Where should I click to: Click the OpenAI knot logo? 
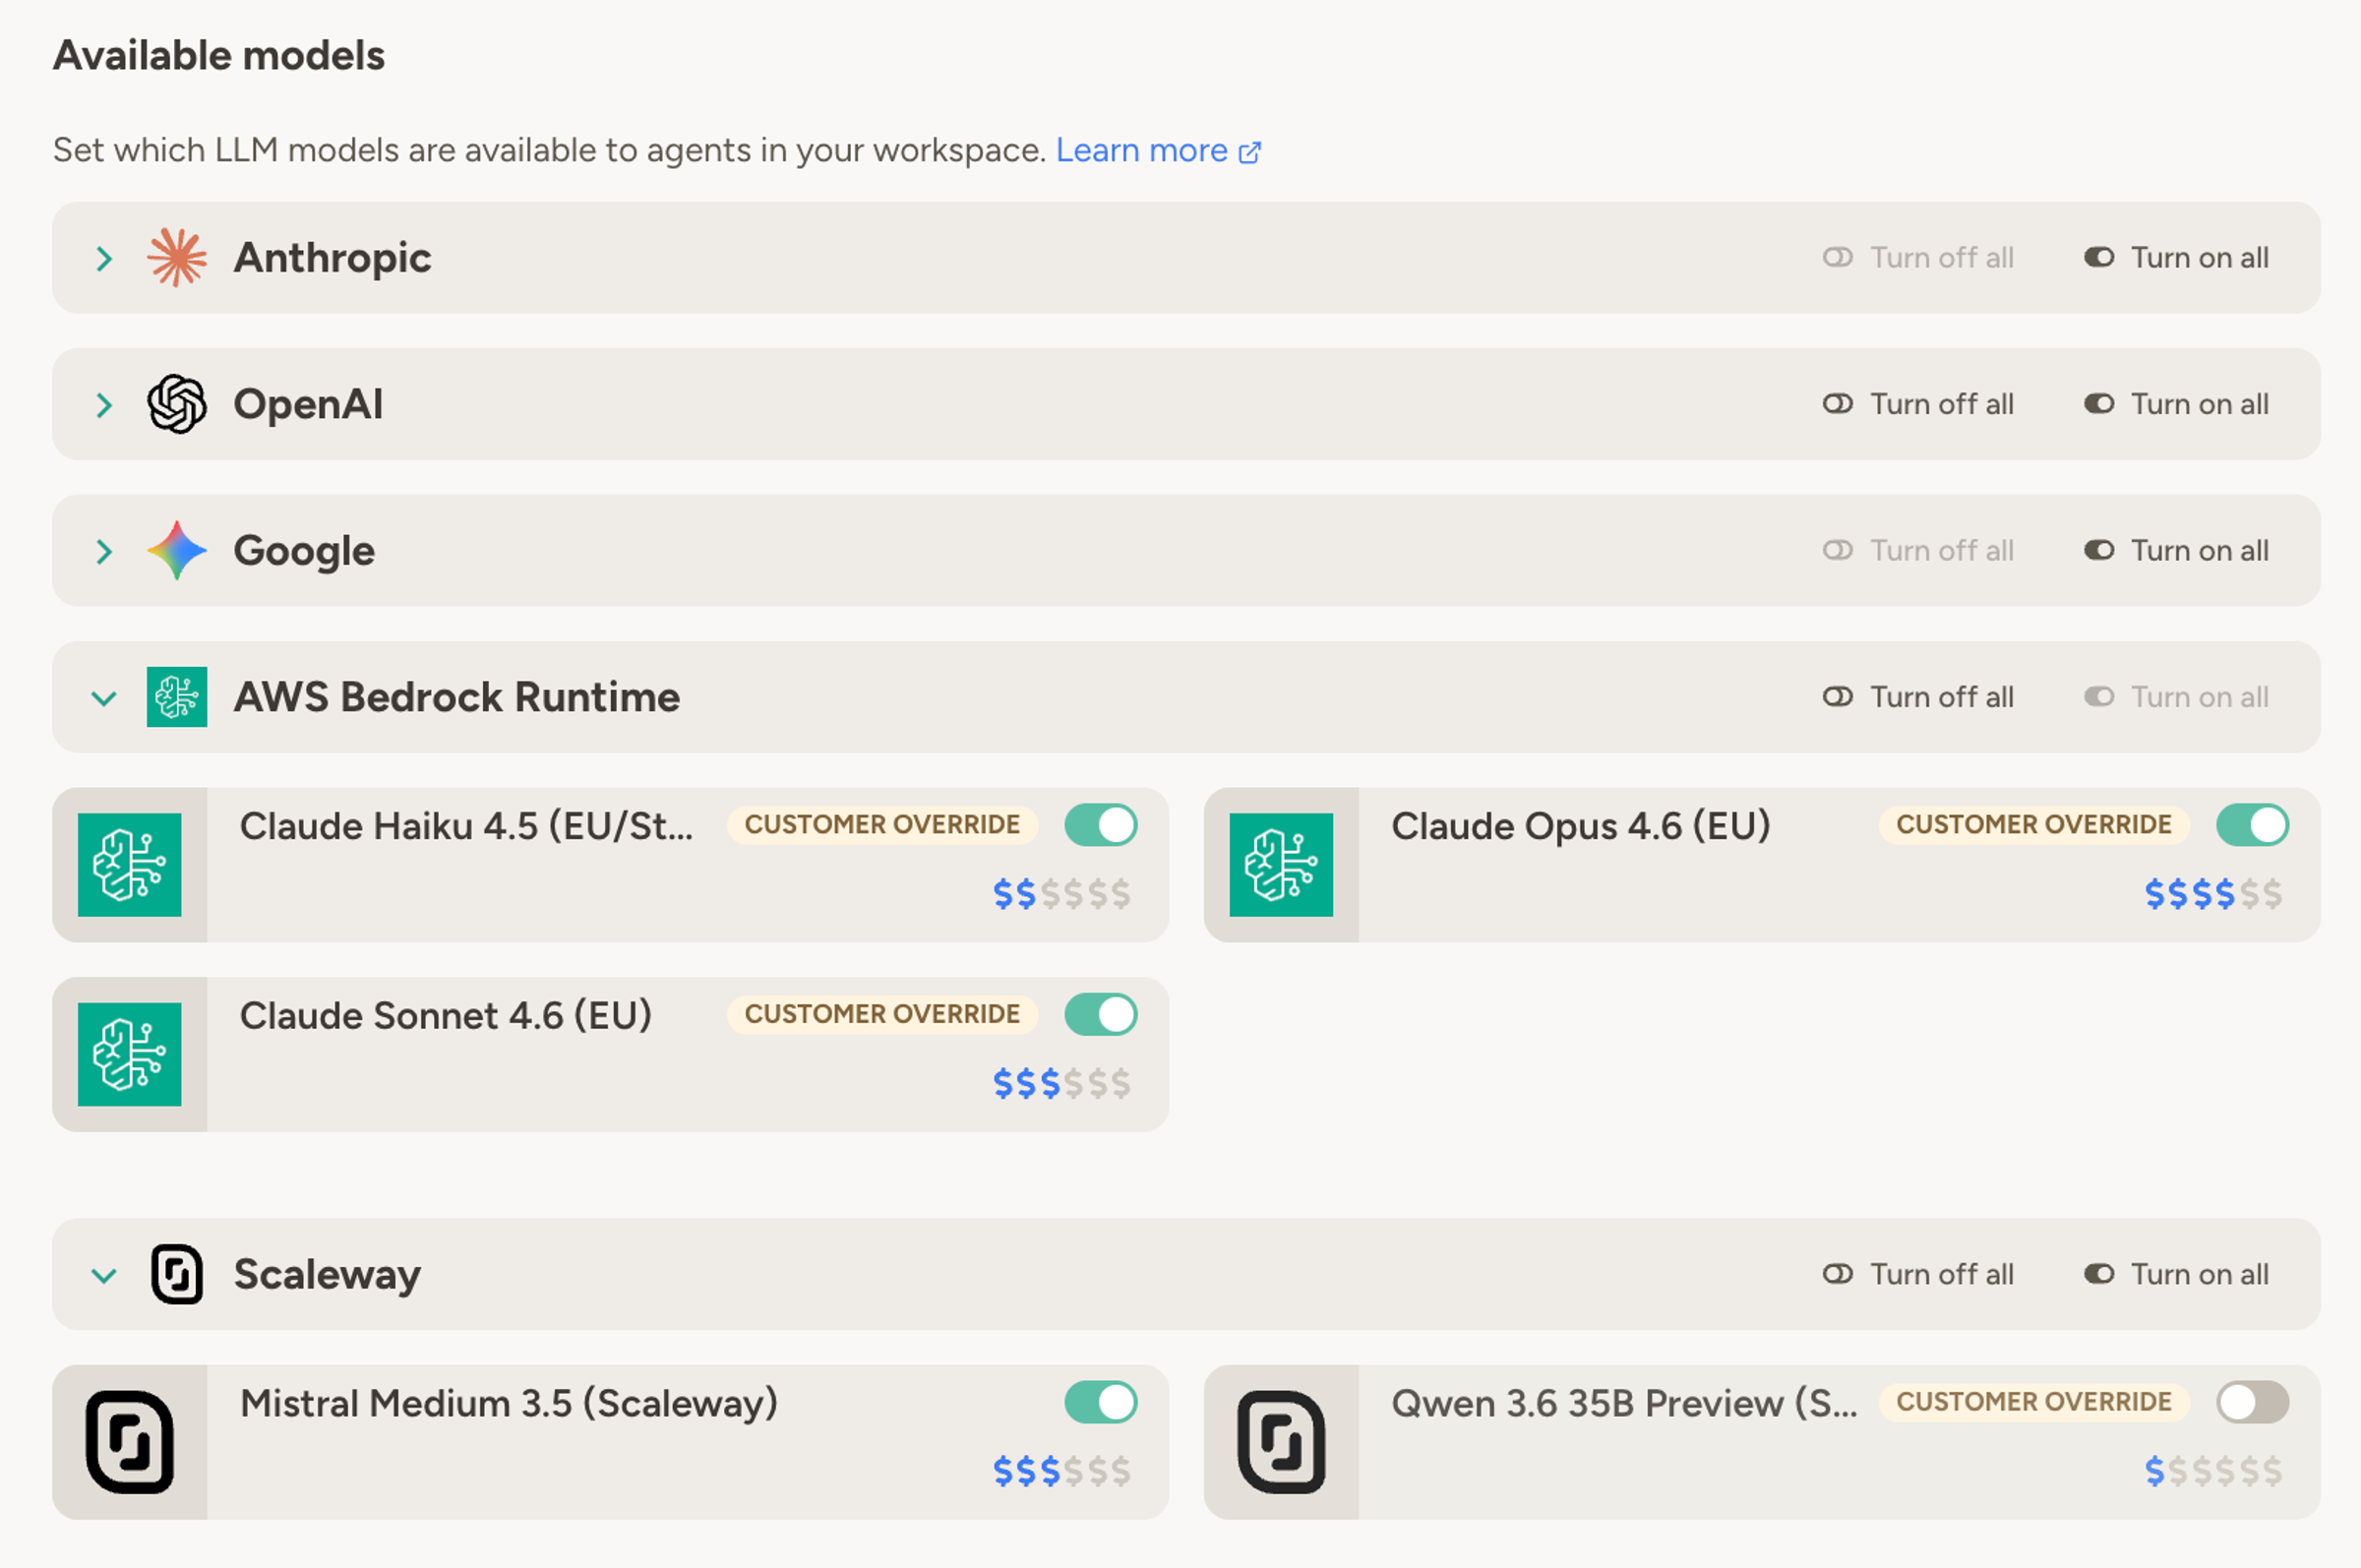tap(177, 404)
